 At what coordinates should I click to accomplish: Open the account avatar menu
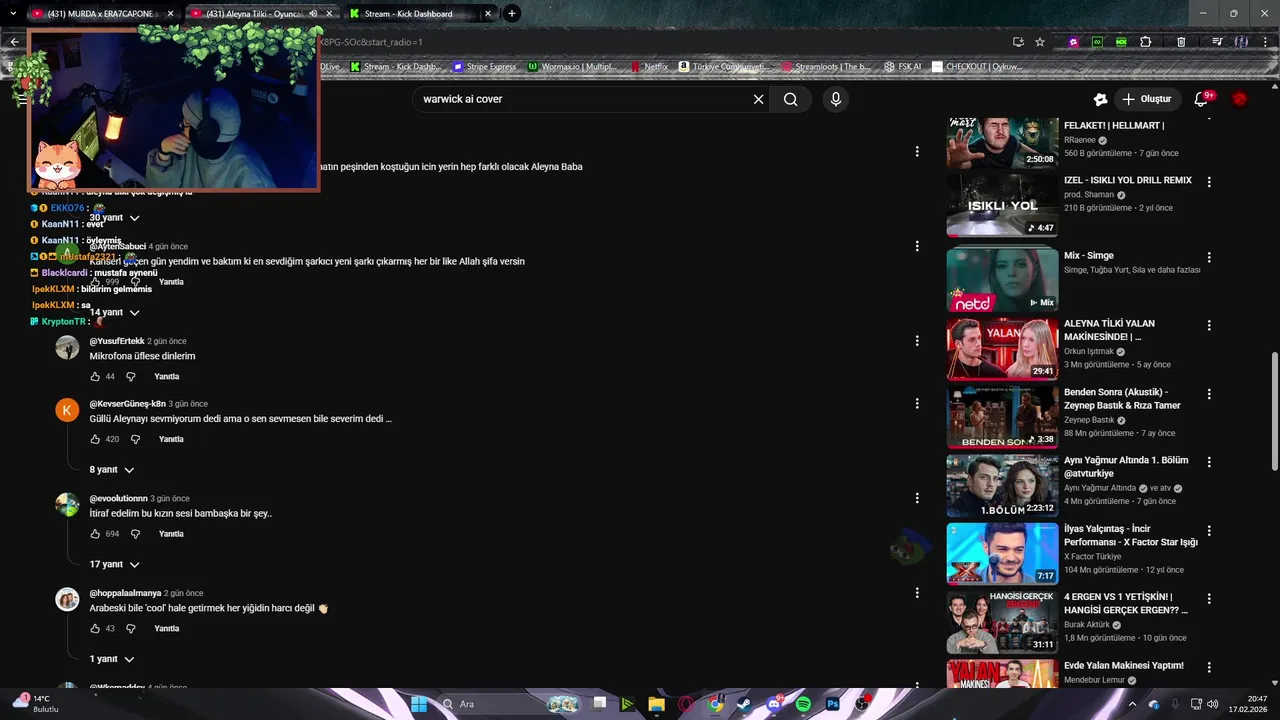coord(1240,99)
